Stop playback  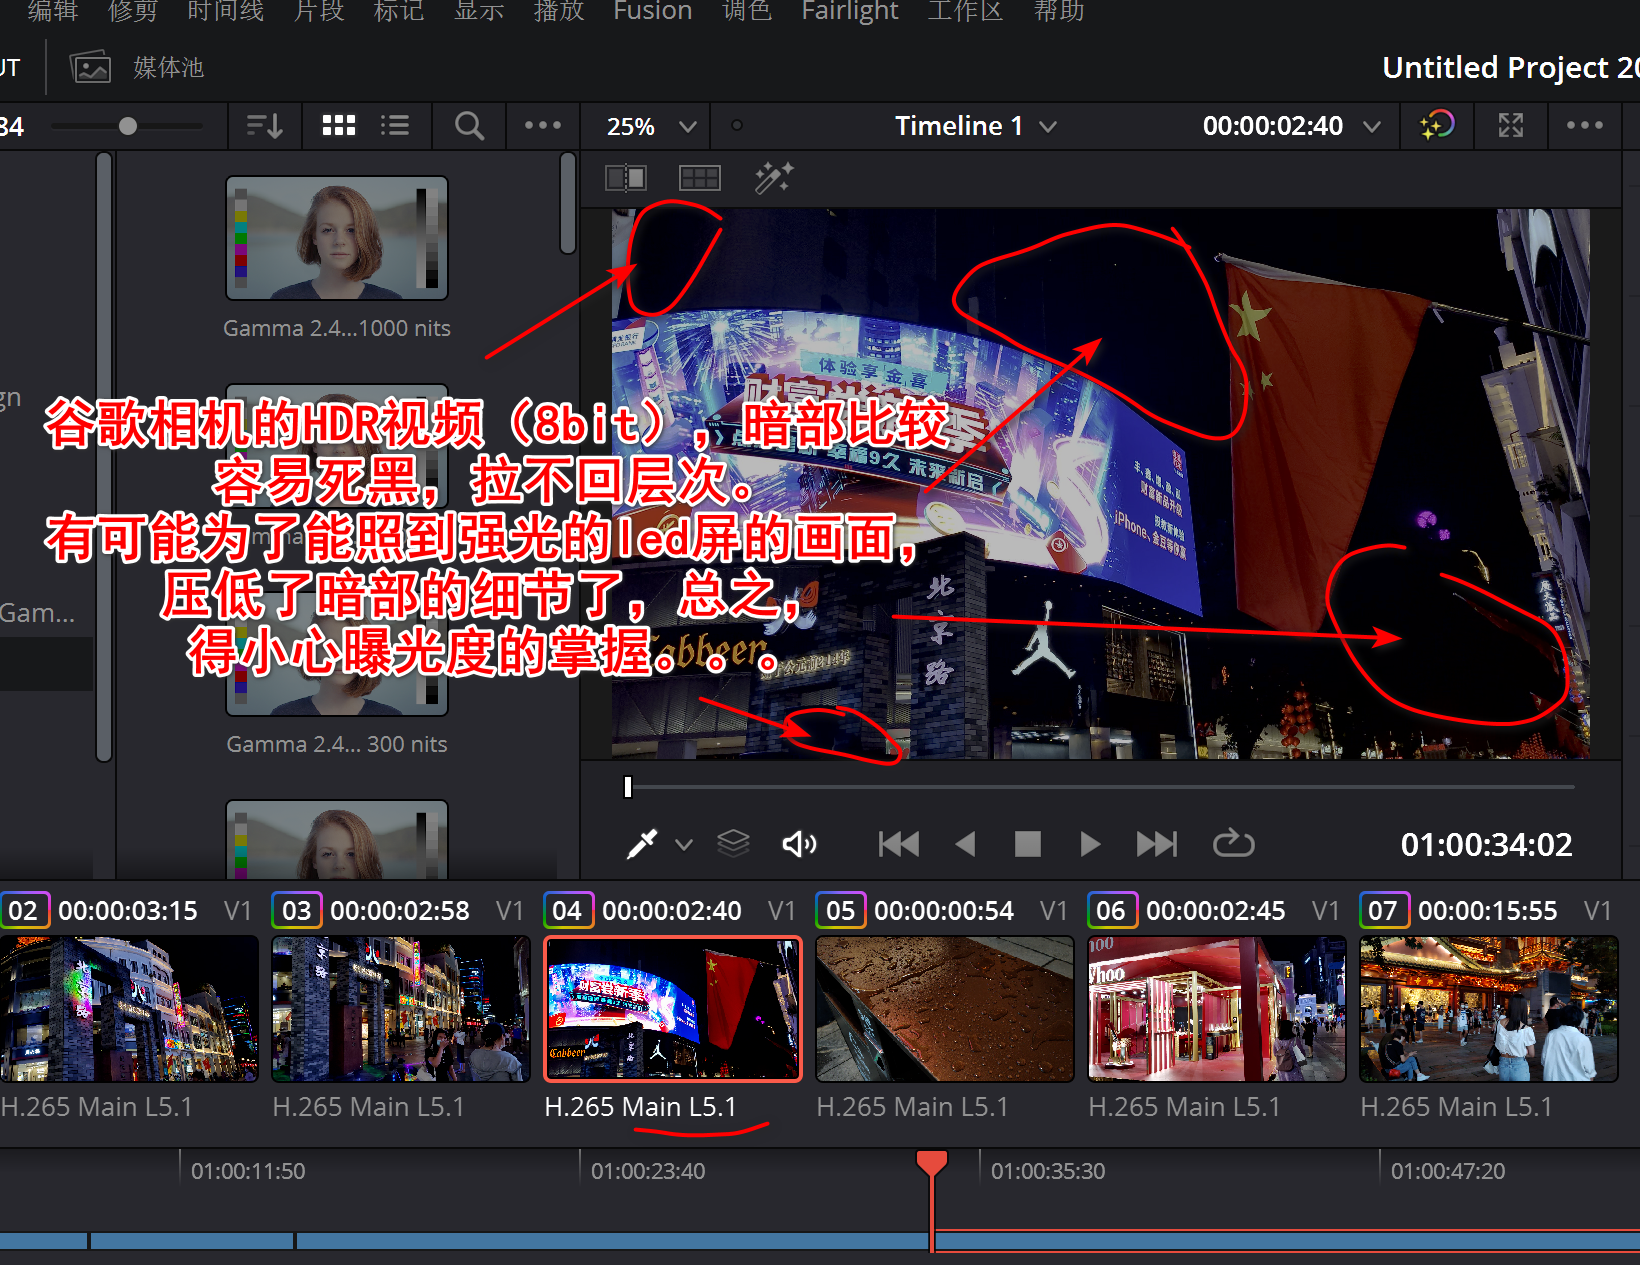(x=1028, y=845)
